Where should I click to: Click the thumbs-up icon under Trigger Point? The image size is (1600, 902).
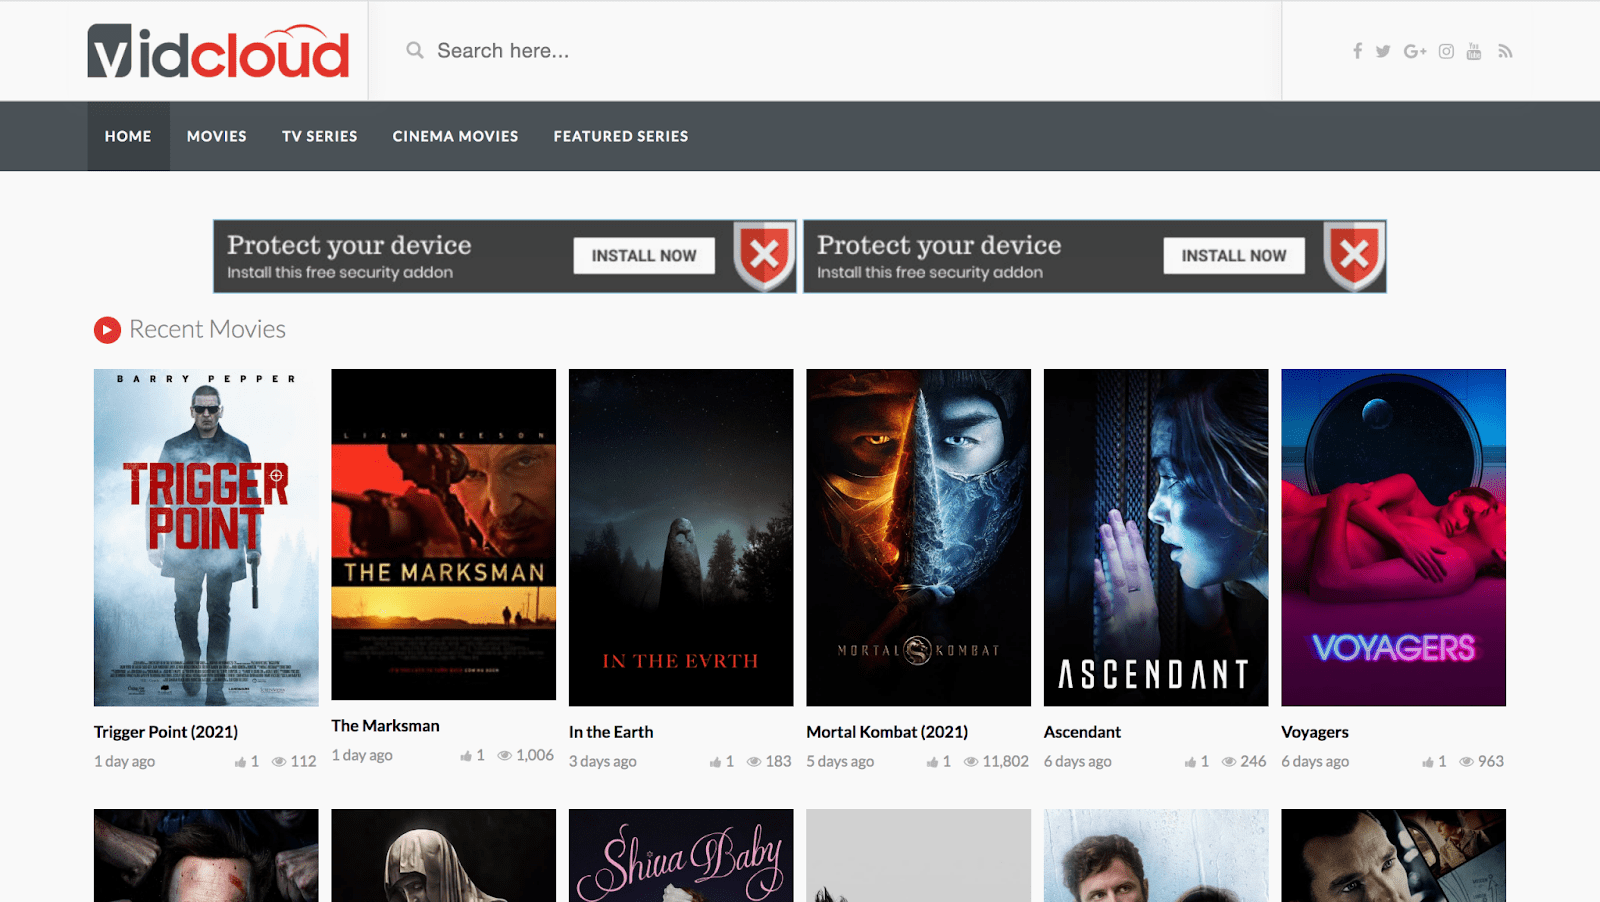[240, 762]
